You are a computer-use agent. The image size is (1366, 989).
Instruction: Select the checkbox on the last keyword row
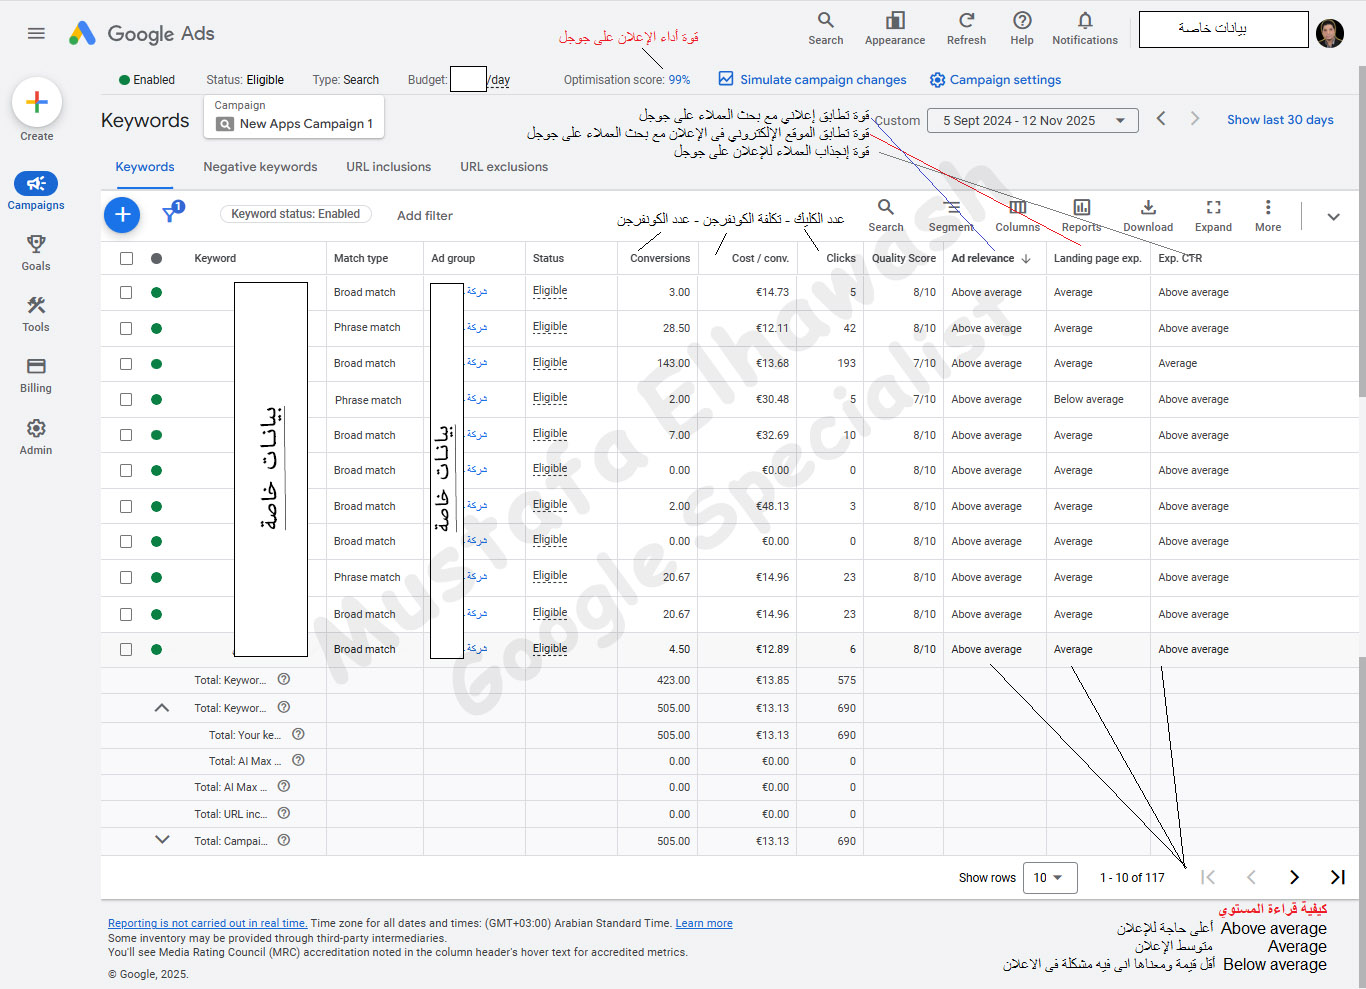[x=126, y=649]
